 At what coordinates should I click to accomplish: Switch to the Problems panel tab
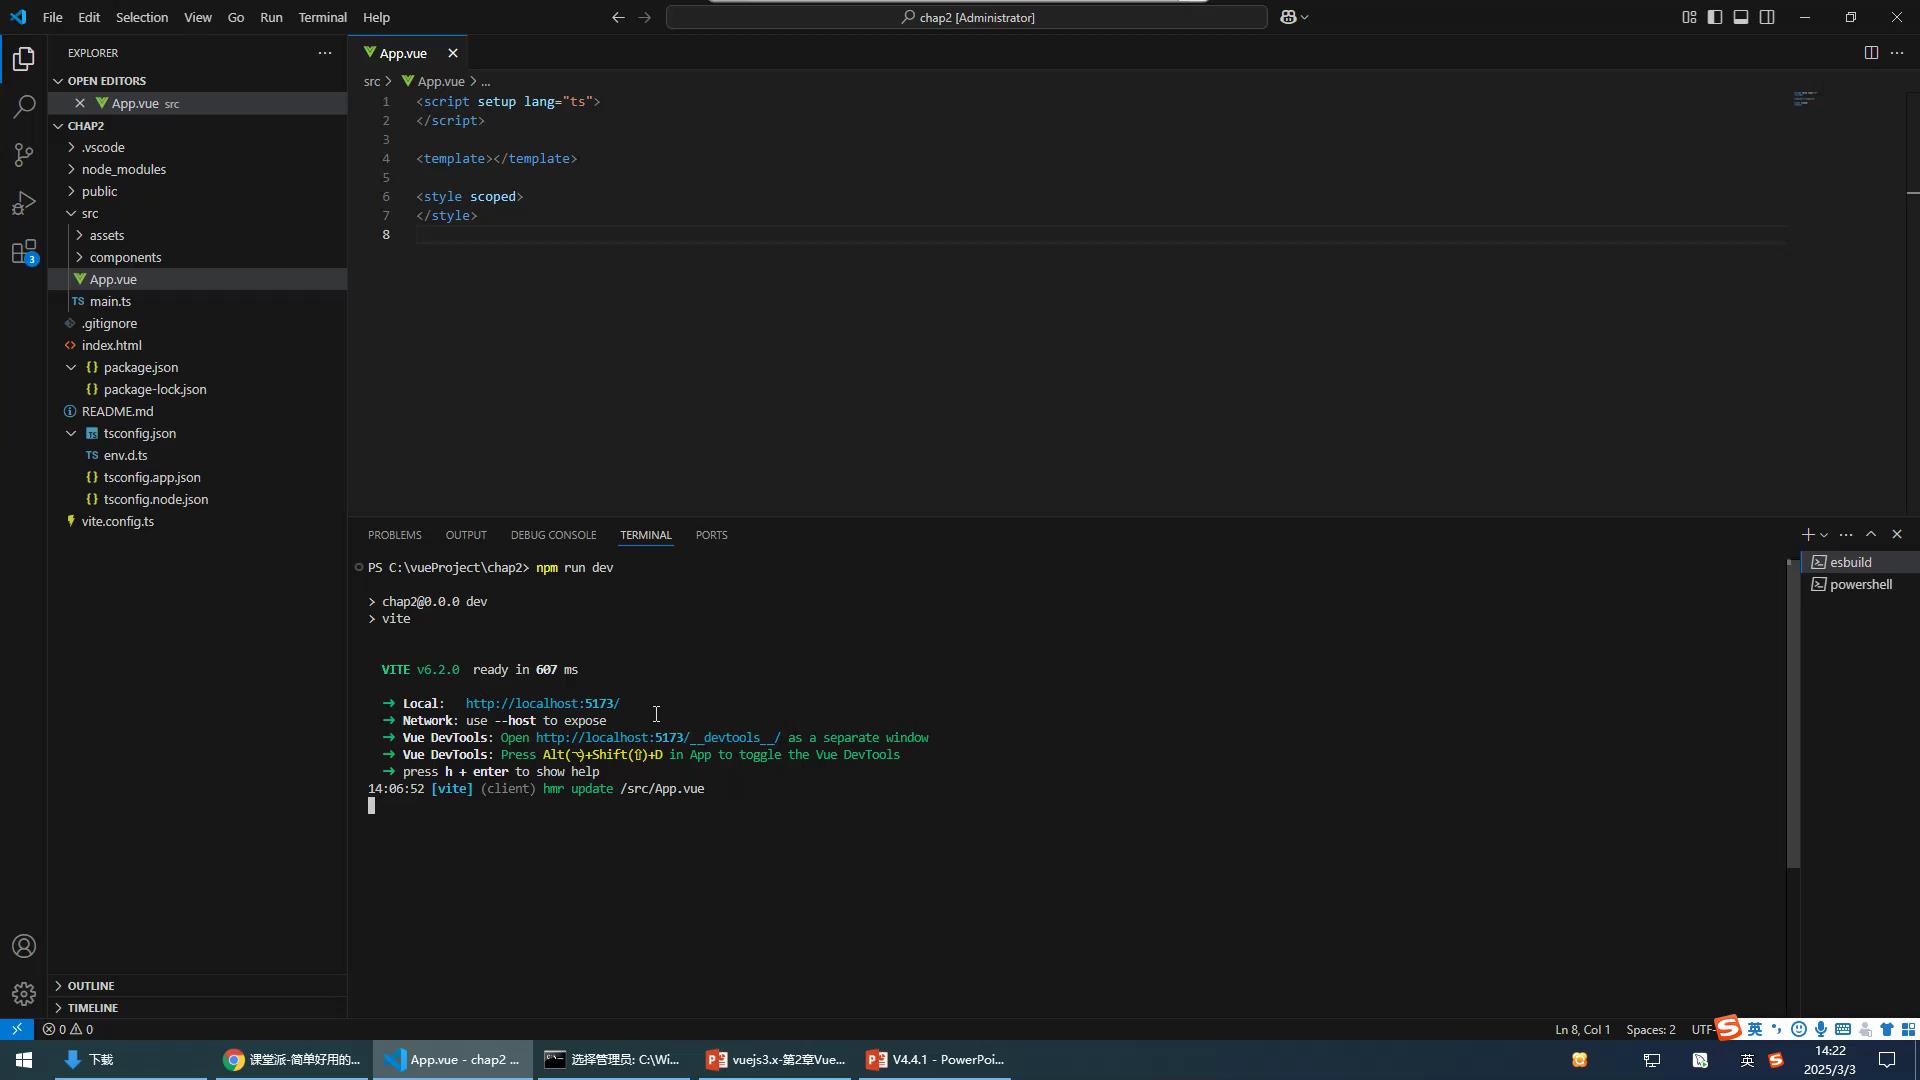click(394, 535)
